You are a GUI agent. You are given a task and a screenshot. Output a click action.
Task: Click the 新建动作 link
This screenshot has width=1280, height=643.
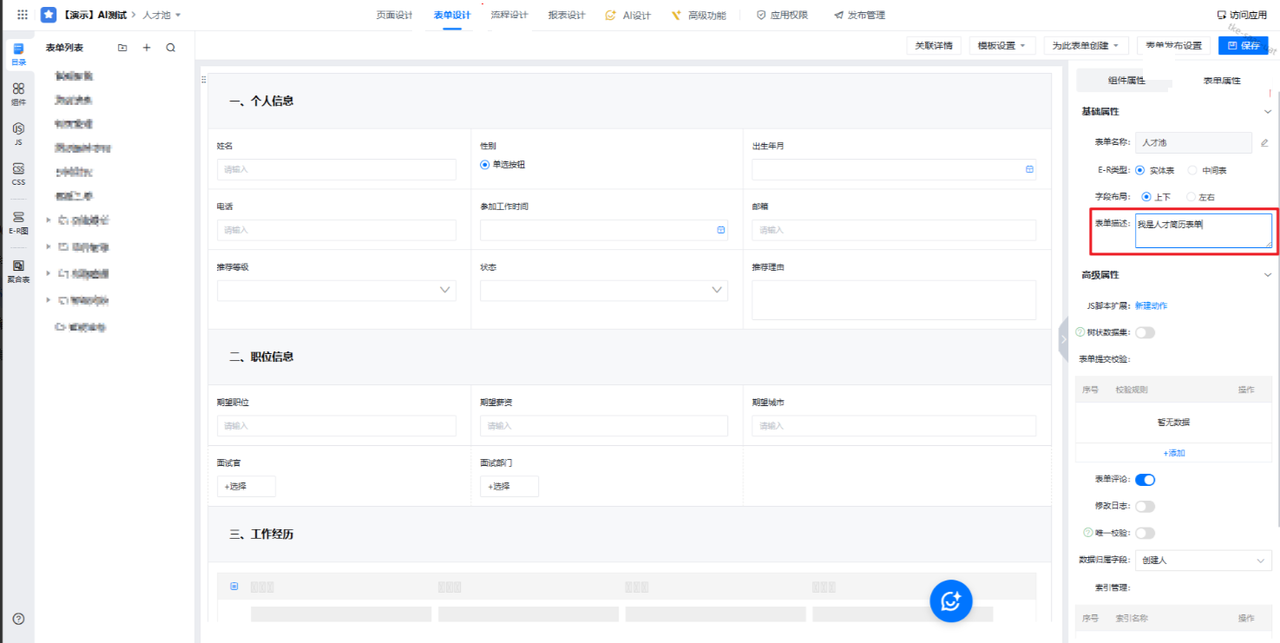coord(1150,305)
